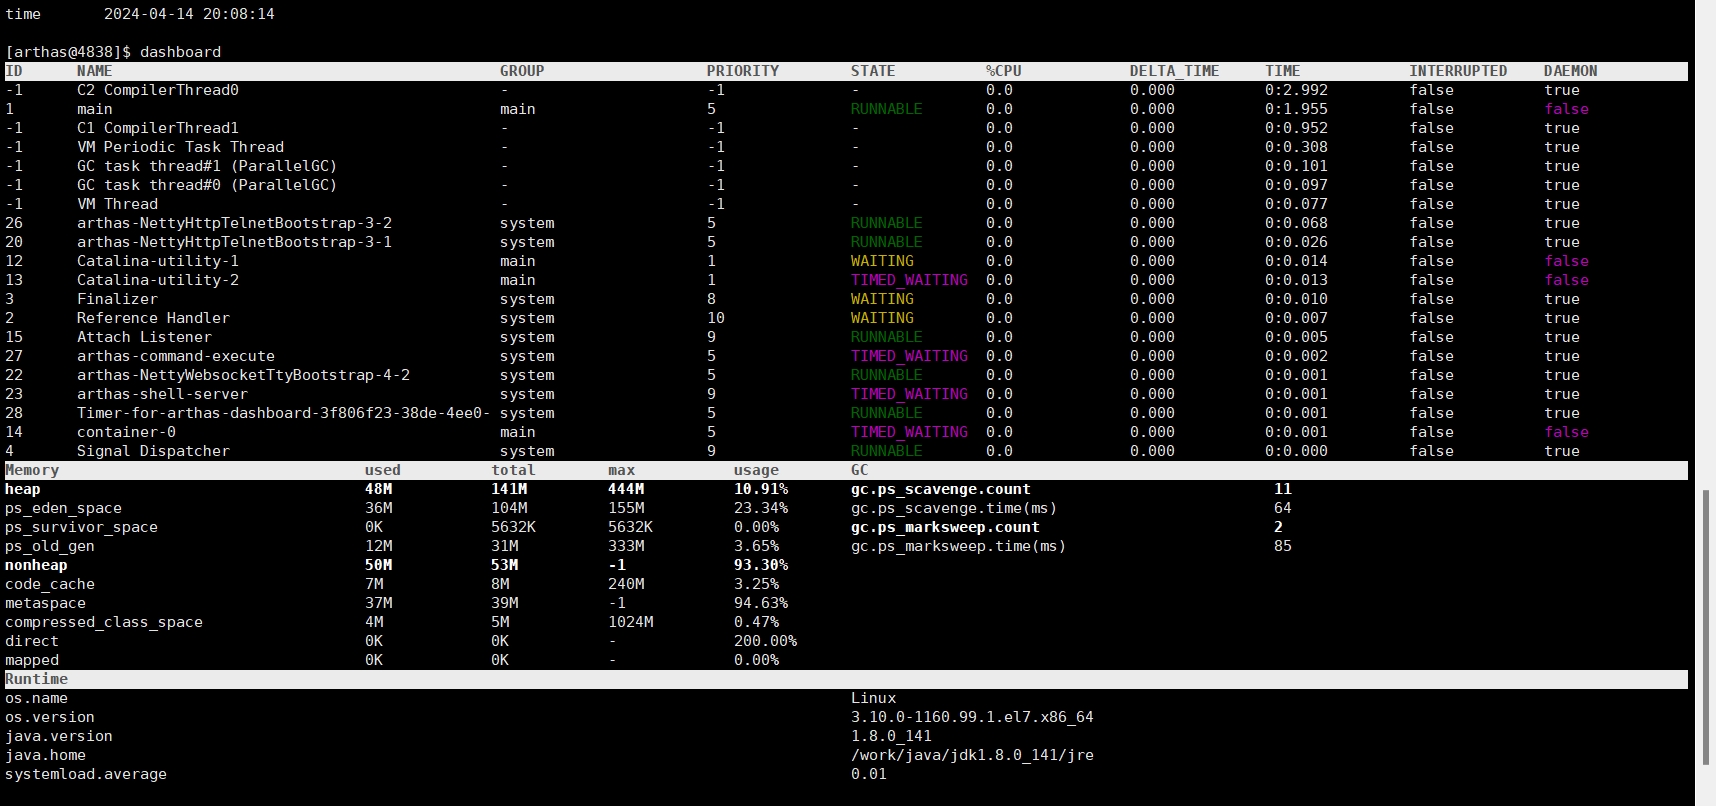1716x806 pixels.
Task: Click the 'nonheap' memory row label
Action: pos(36,565)
